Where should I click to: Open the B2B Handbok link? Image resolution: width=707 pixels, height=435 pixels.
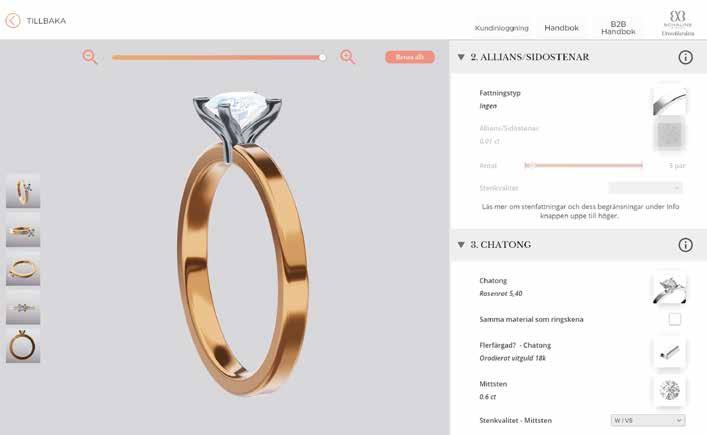coord(618,27)
